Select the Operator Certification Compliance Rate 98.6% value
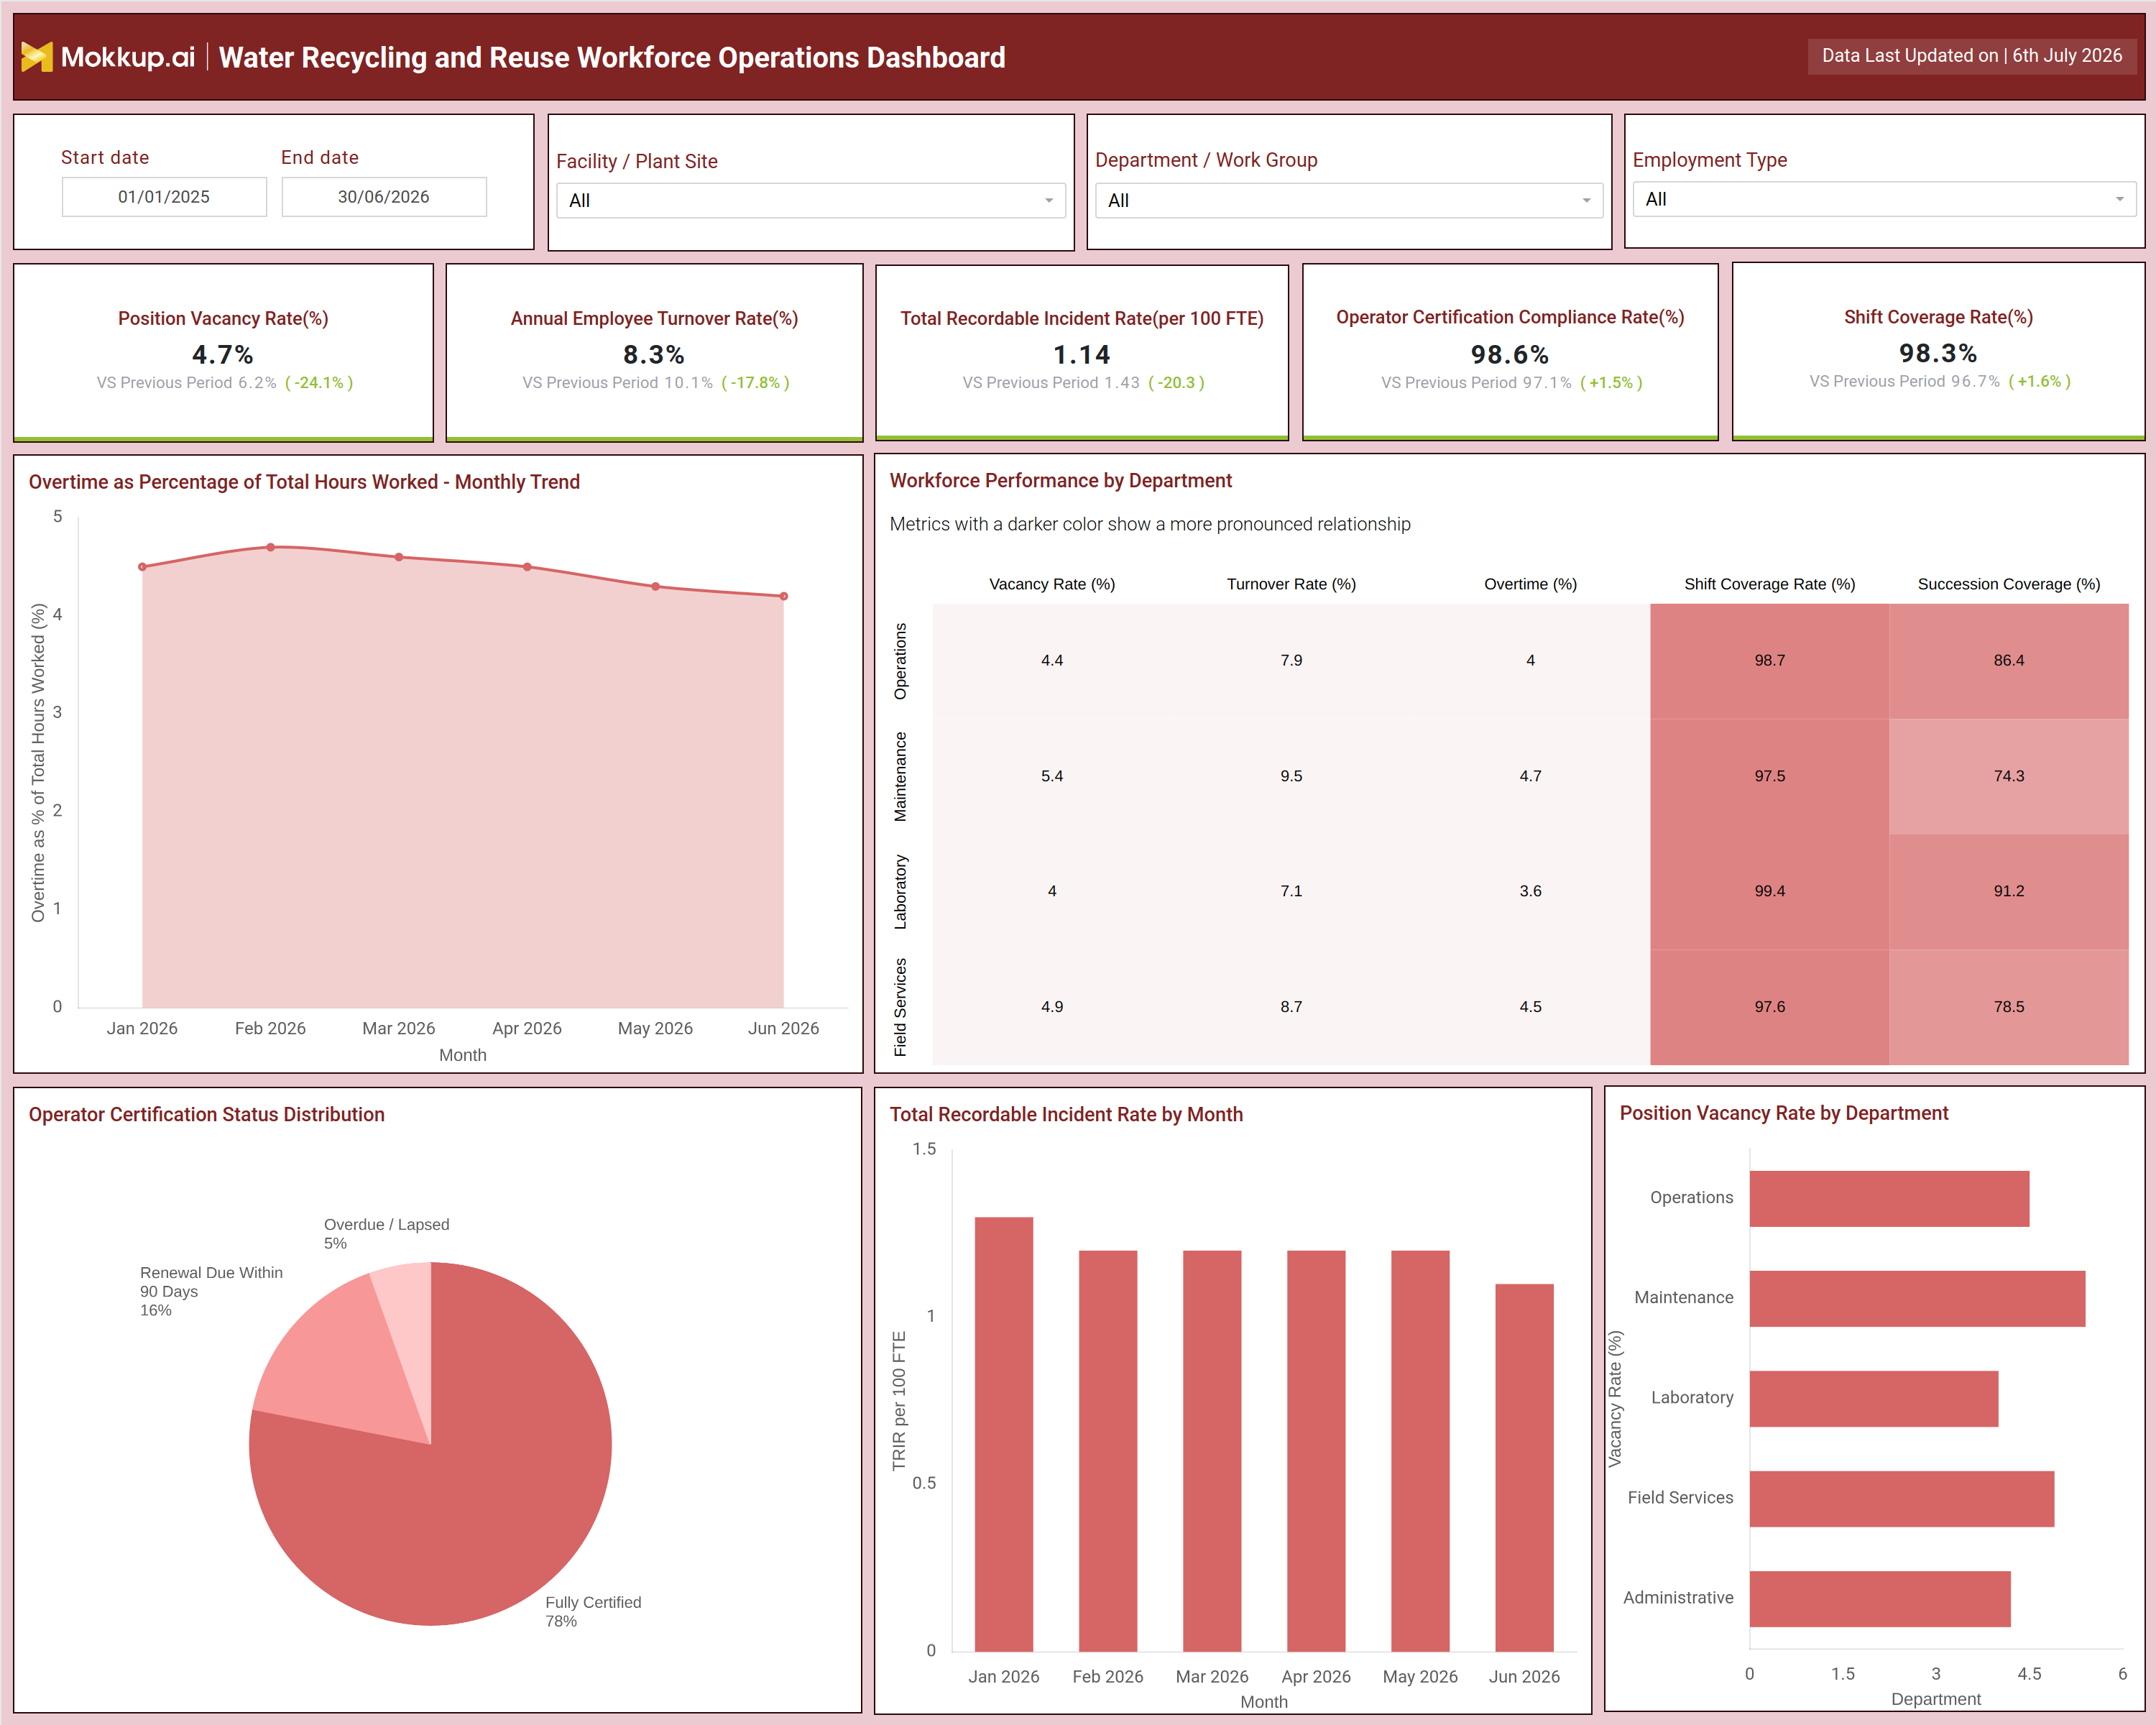Viewport: 2156px width, 1725px height. [1510, 355]
